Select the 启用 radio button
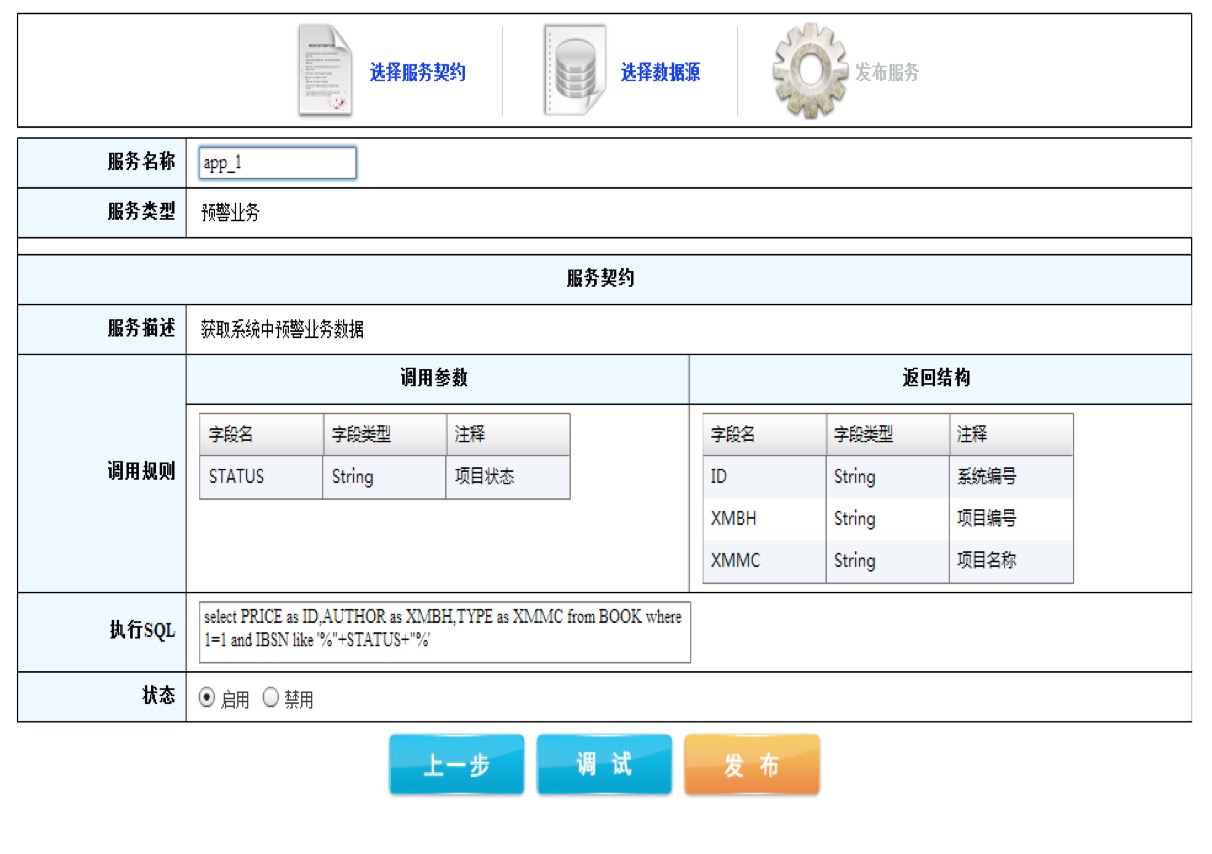This screenshot has width=1212, height=854. (207, 698)
